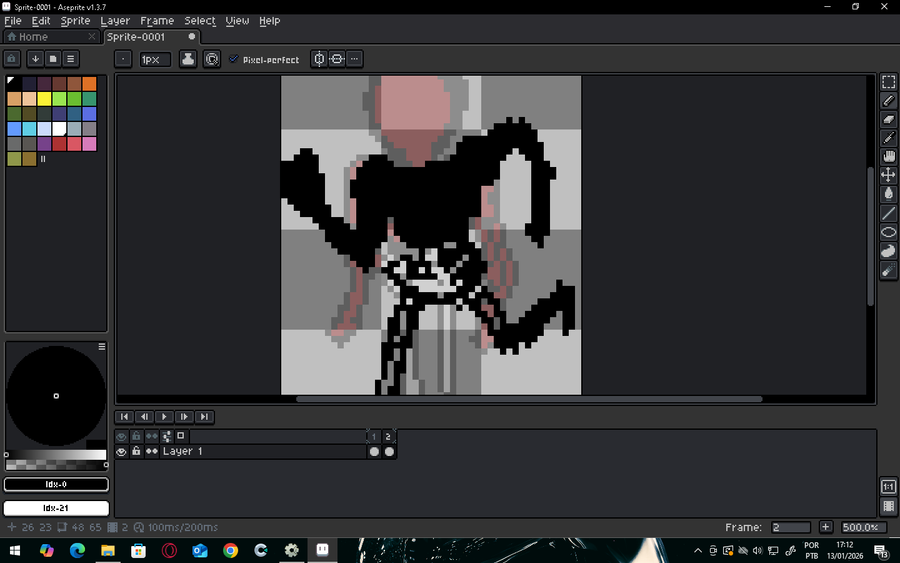
Task: Select the Spray tool
Action: point(888,270)
